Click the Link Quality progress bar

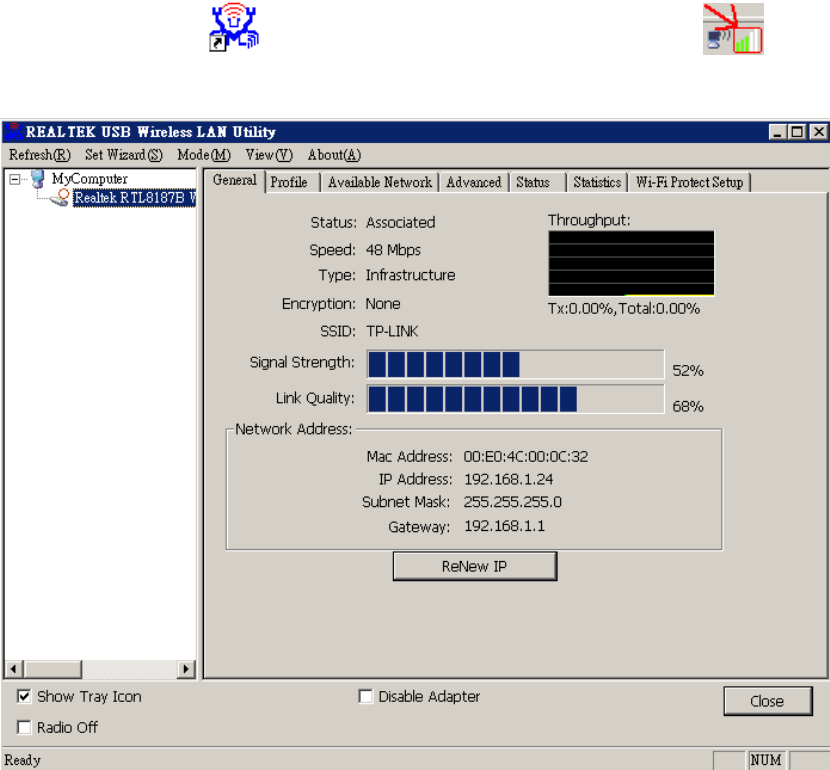tap(515, 399)
